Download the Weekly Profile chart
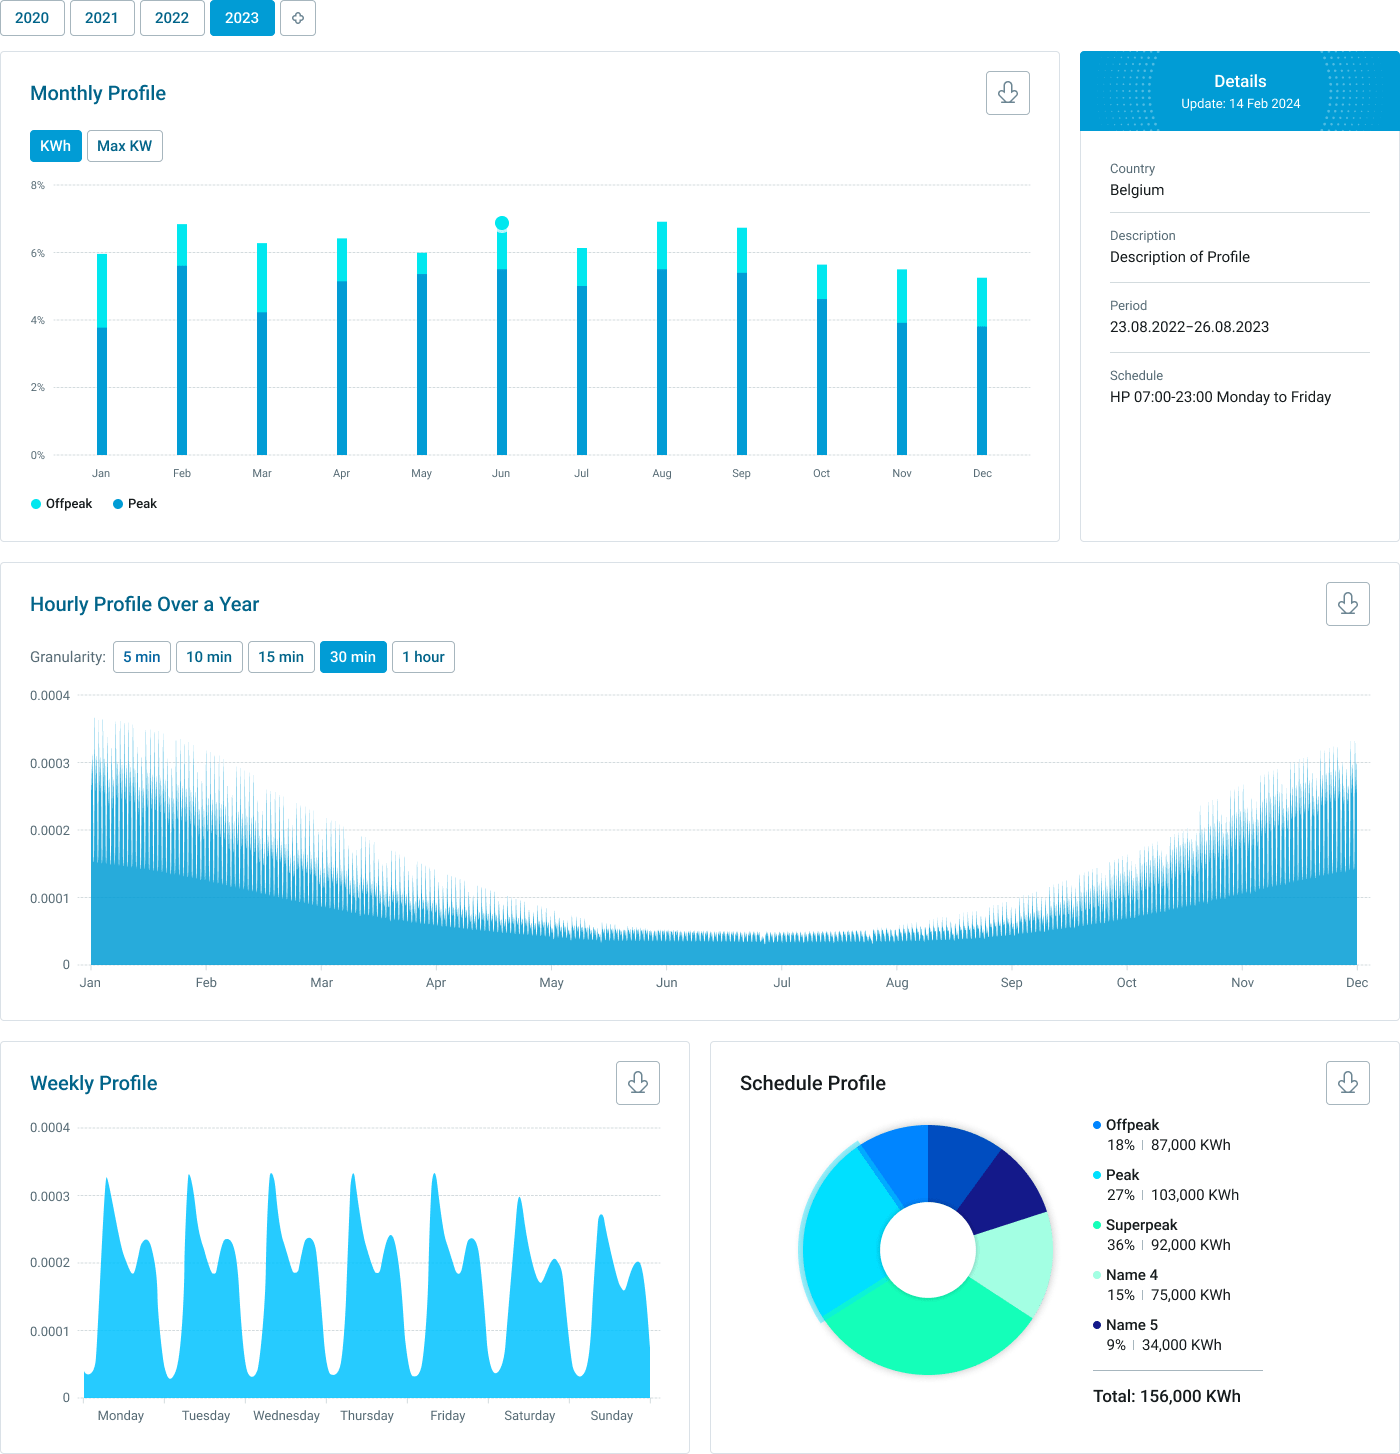 (x=638, y=1083)
